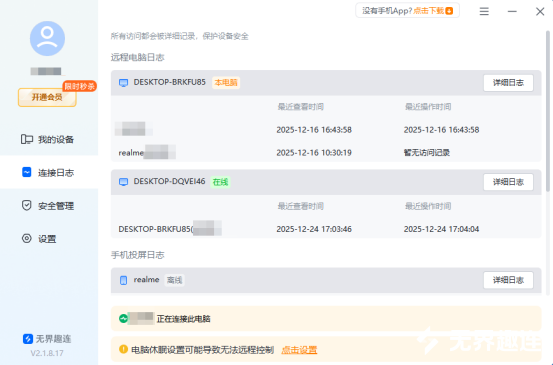Open 详细日志 for DESKTOP-BRKFU85
Viewport: 553px width, 365px height.
click(x=508, y=83)
